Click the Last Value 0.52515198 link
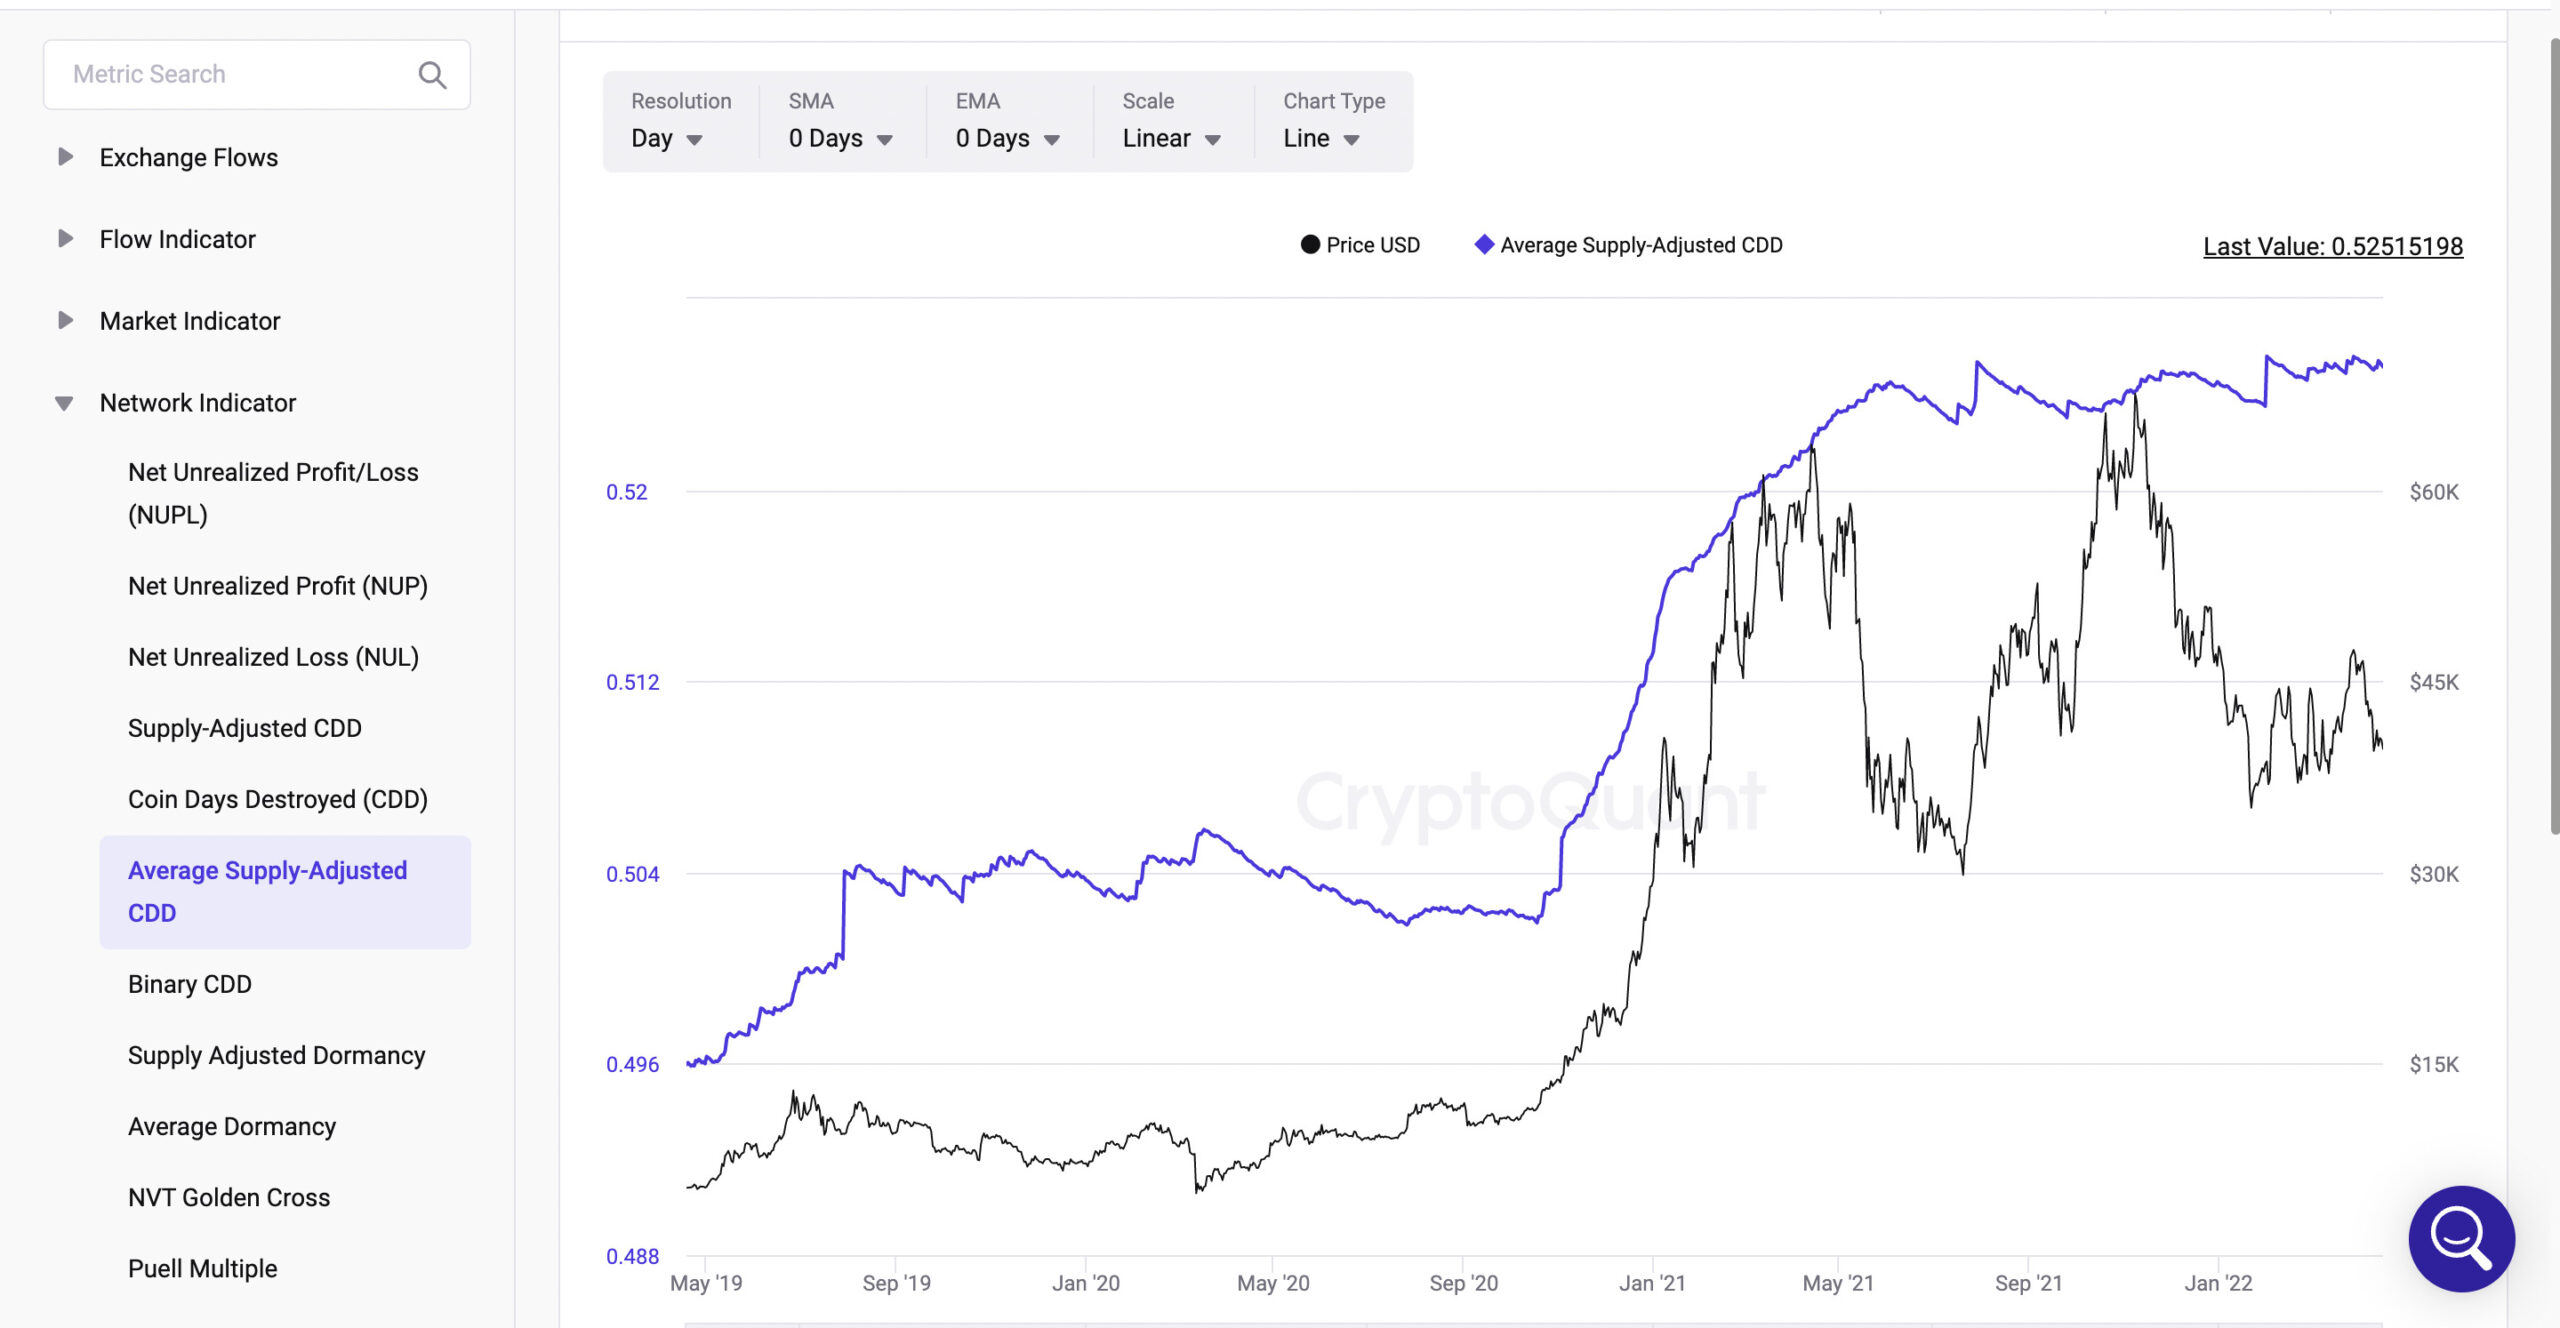The width and height of the screenshot is (2560, 1328). click(x=2332, y=246)
